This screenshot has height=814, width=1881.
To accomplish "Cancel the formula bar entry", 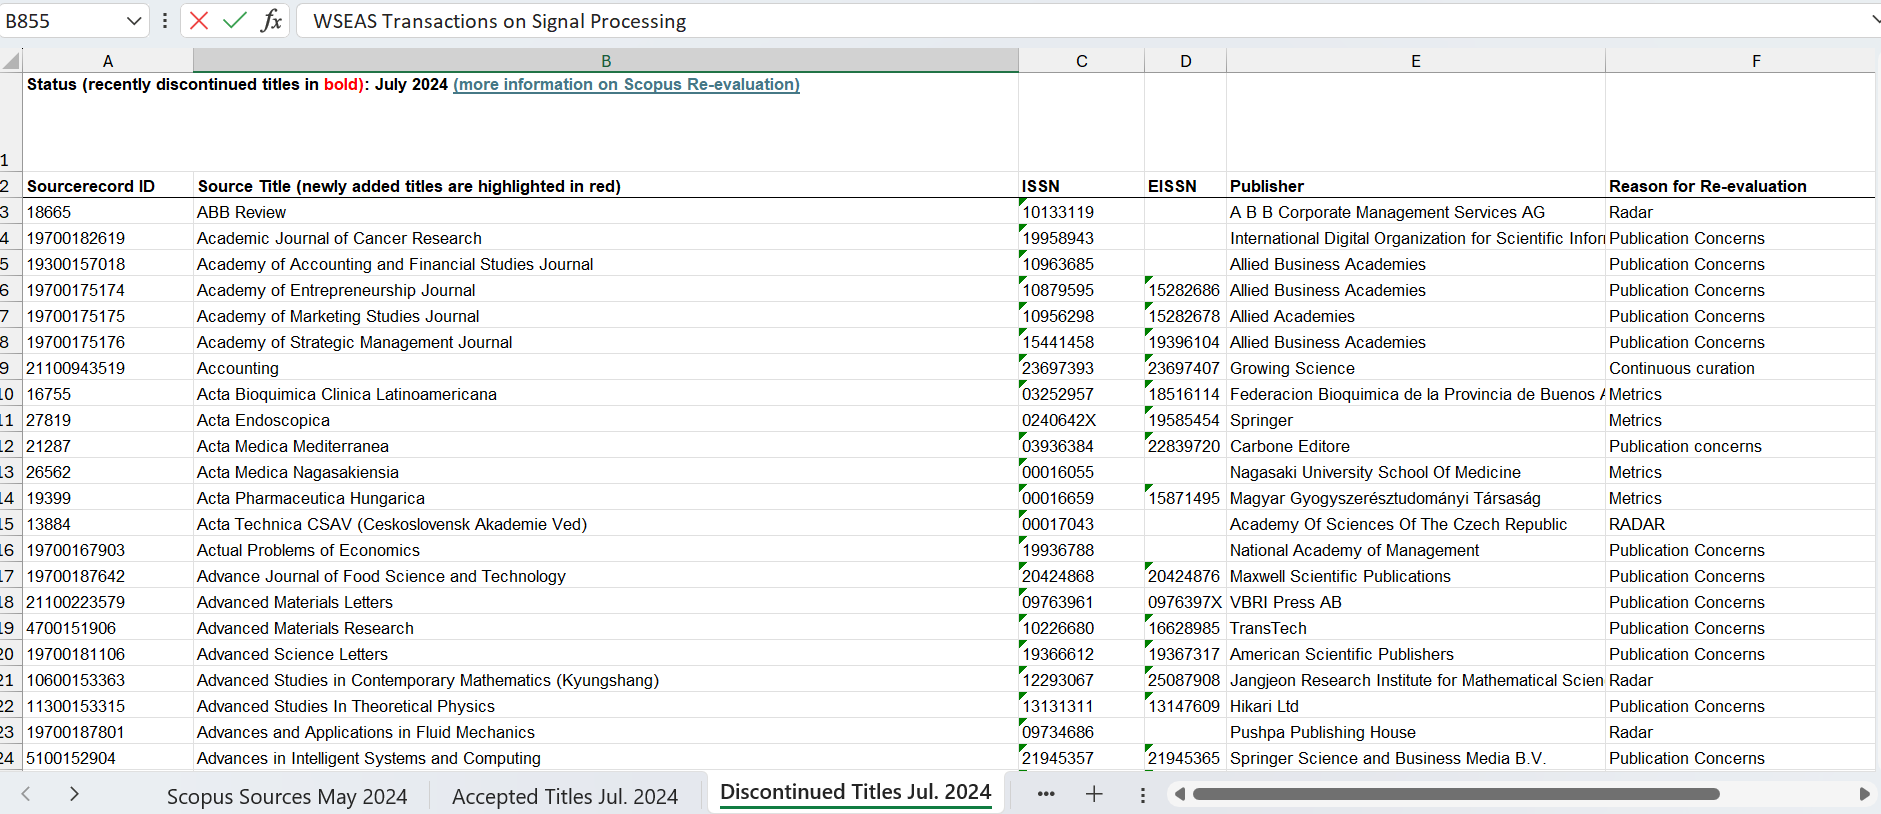I will click(x=199, y=21).
